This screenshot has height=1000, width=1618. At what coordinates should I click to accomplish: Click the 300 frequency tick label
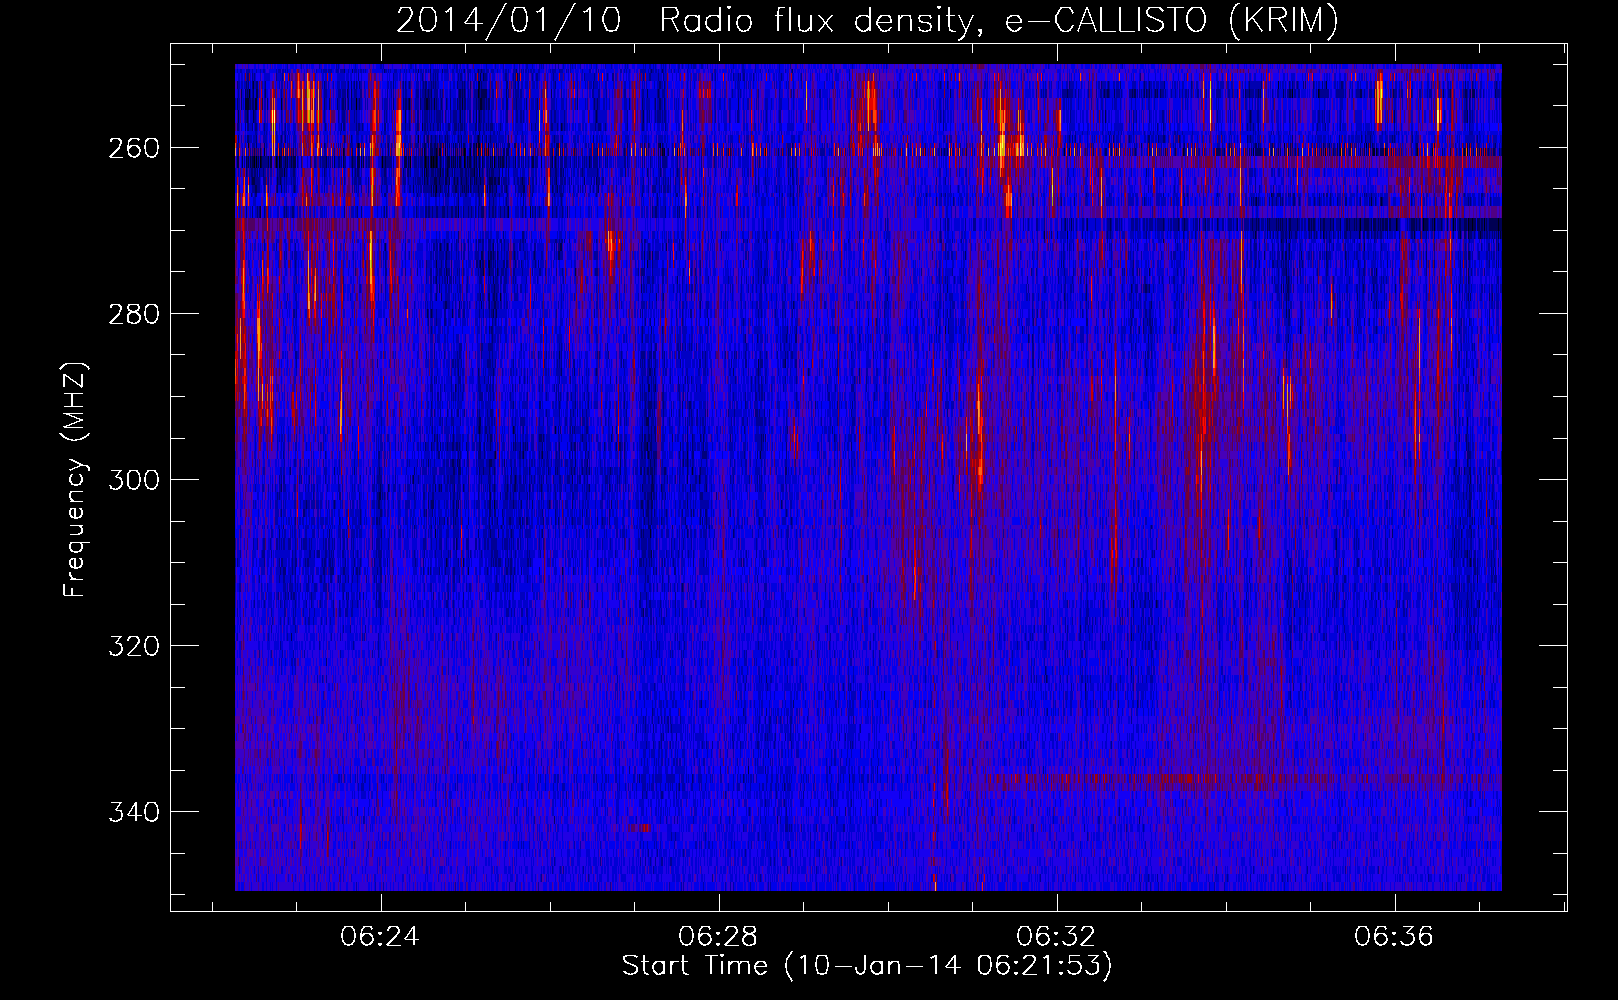[133, 480]
